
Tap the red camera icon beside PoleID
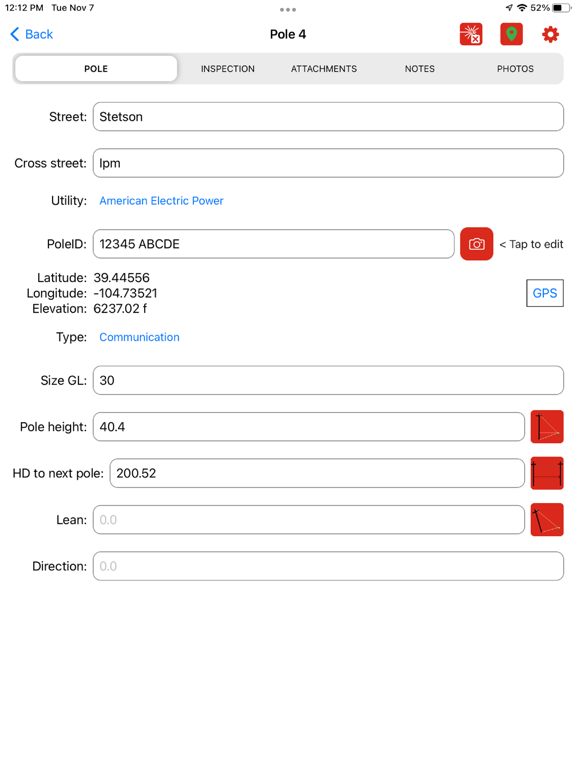[476, 244]
